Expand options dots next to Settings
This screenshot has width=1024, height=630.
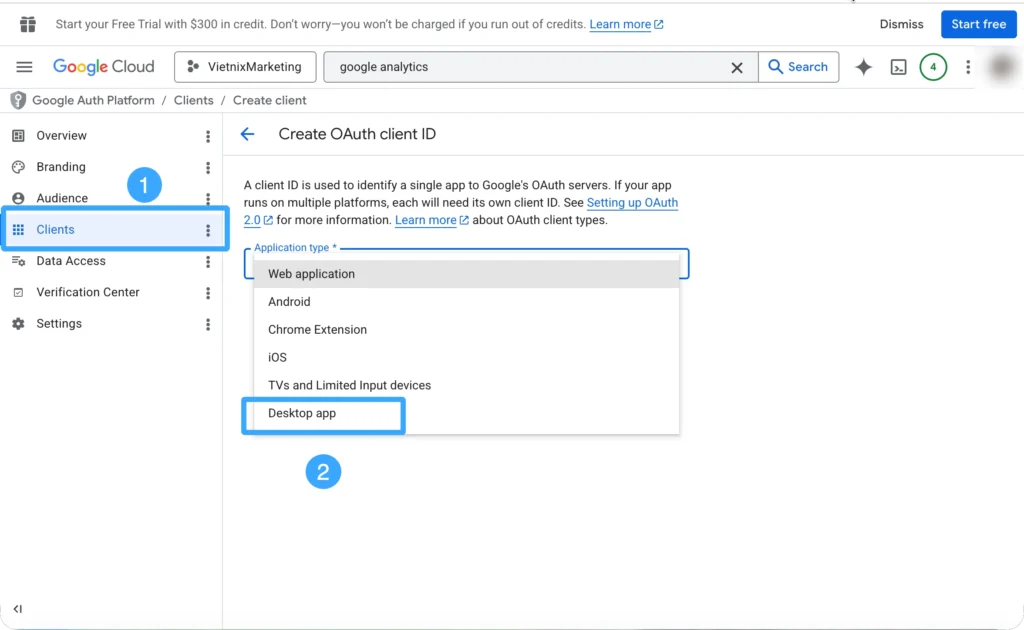coord(208,324)
